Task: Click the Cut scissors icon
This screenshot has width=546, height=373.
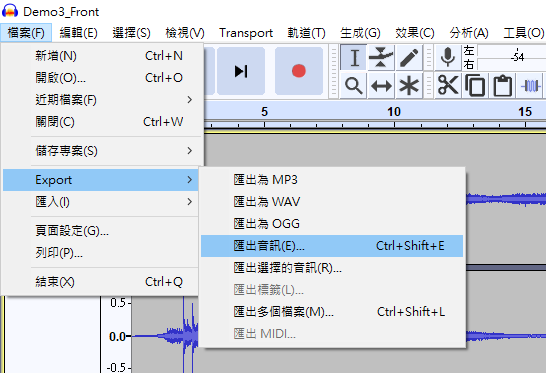Action: (x=448, y=85)
